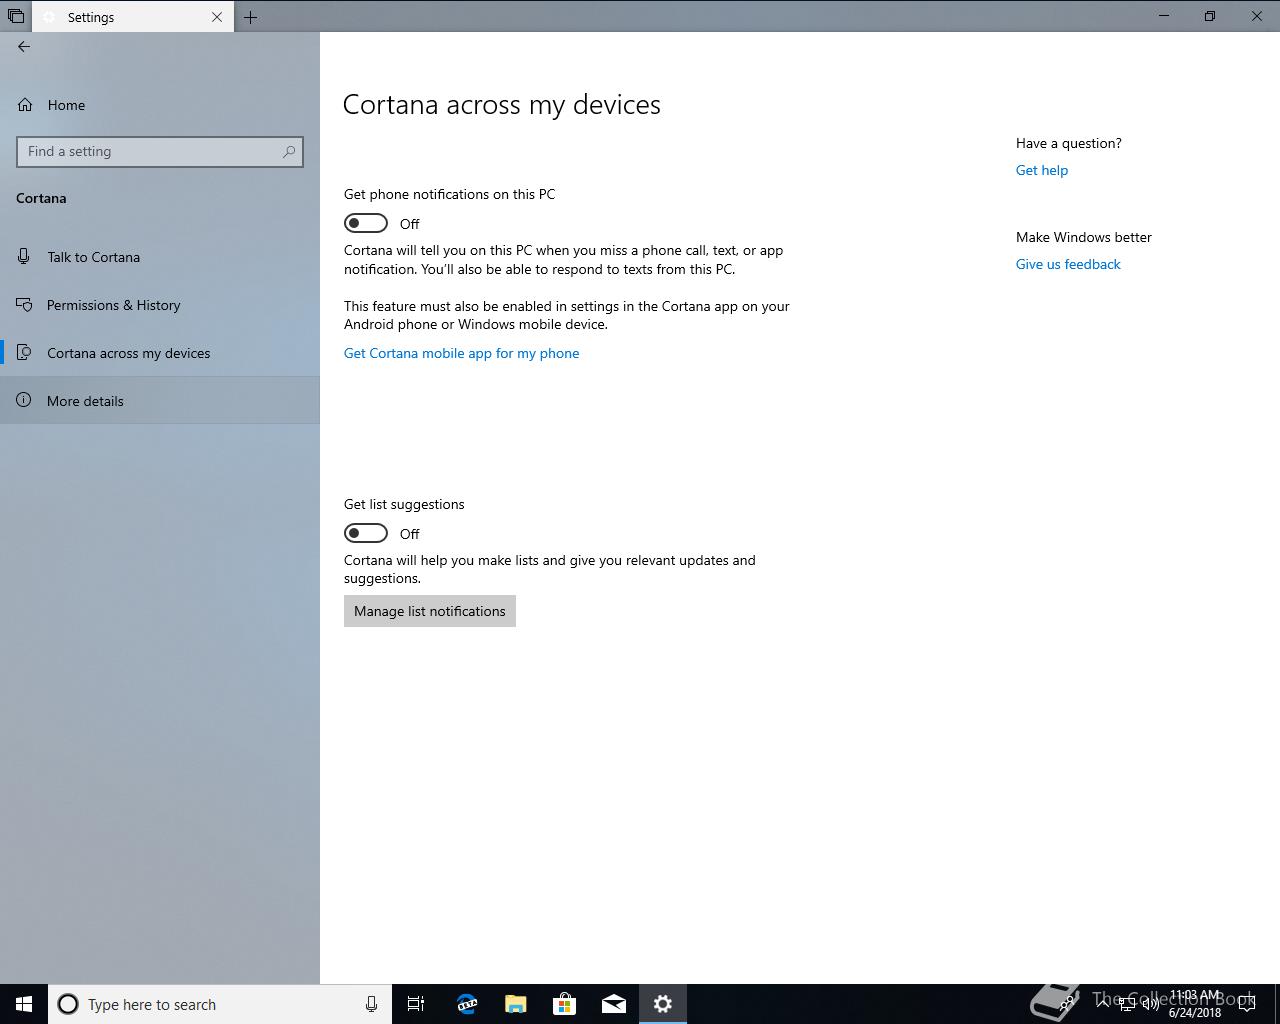1280x1024 pixels.
Task: Open People icon in system tray
Action: (1068, 1003)
